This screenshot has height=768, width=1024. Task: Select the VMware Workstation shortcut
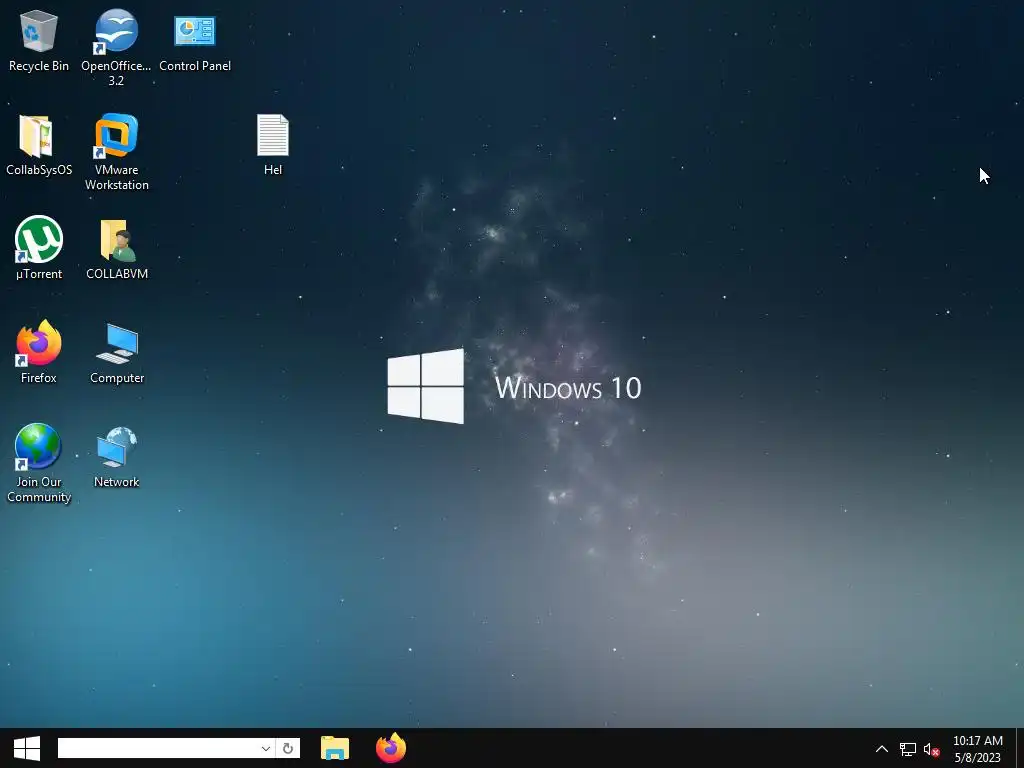pyautogui.click(x=116, y=152)
